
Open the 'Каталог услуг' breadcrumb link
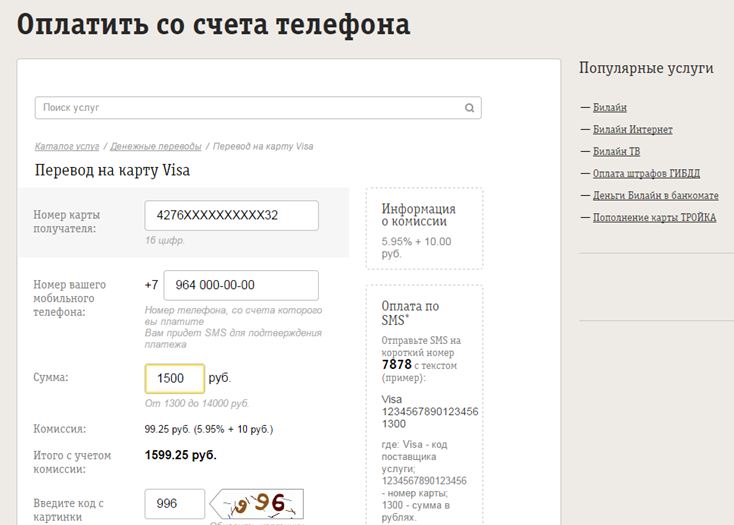(x=67, y=146)
